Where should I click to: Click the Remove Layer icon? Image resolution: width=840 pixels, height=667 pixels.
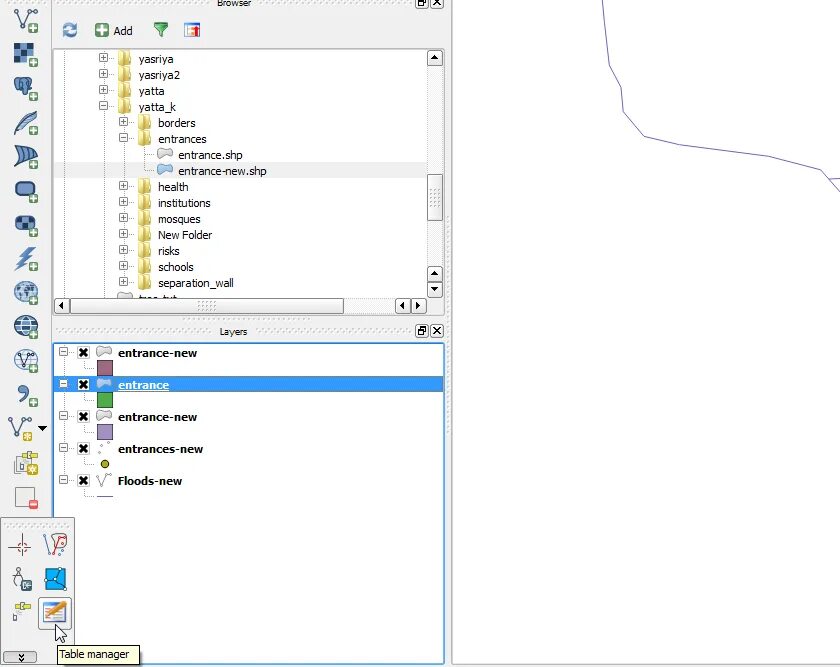pos(25,497)
